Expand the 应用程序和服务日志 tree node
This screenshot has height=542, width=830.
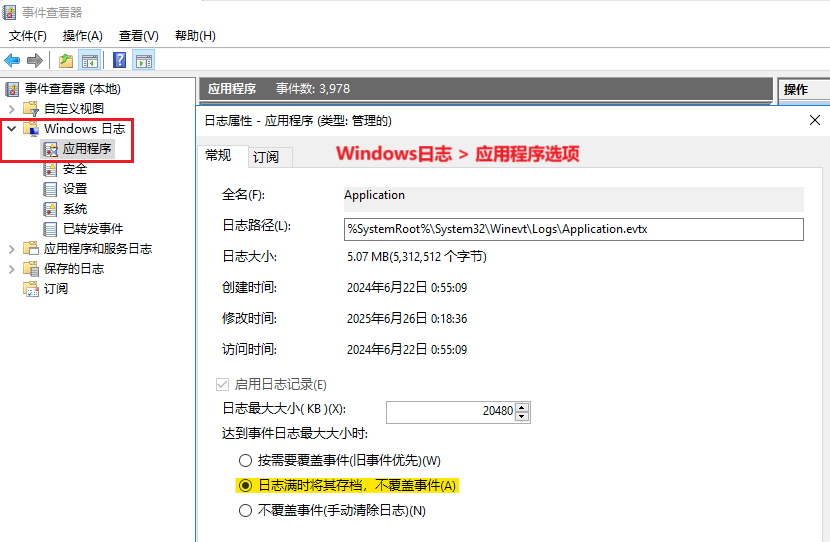coord(12,249)
